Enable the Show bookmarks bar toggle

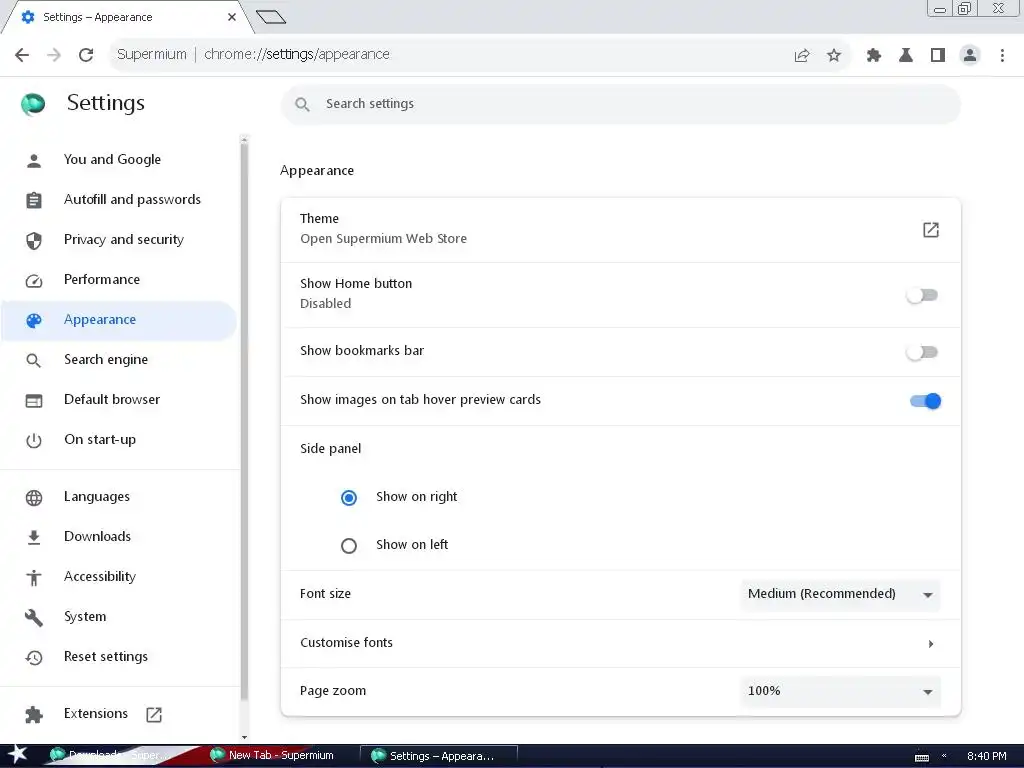922,353
